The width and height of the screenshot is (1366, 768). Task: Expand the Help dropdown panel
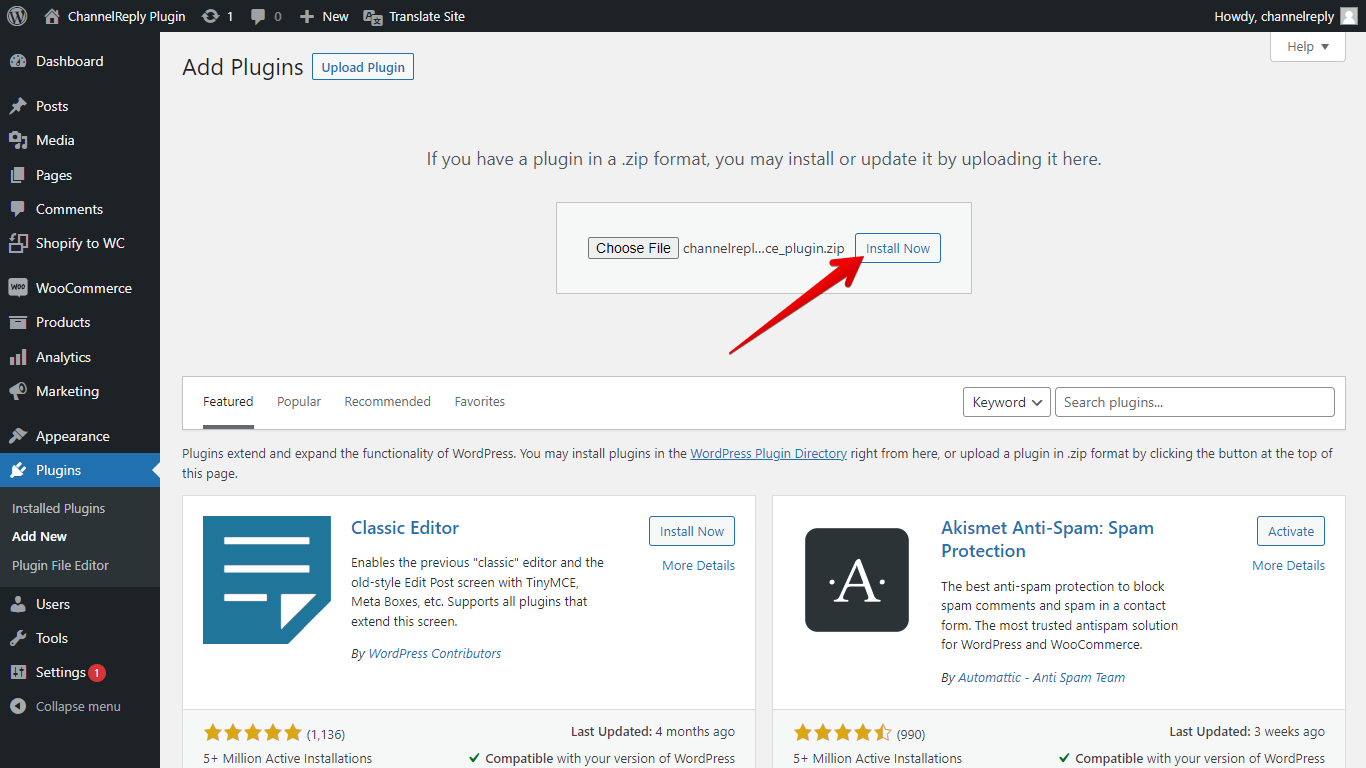[1308, 46]
